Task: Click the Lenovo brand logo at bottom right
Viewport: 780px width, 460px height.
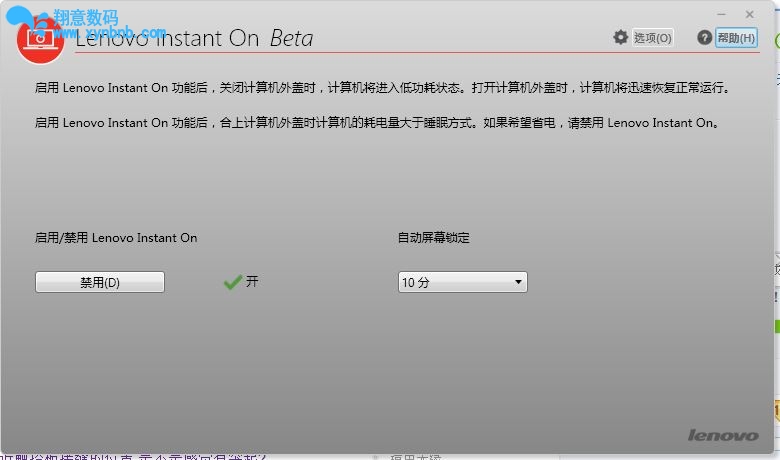Action: click(722, 435)
